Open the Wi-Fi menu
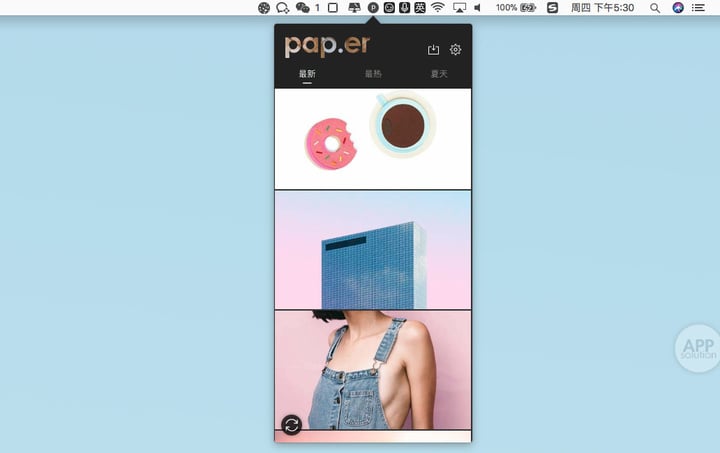 (438, 8)
